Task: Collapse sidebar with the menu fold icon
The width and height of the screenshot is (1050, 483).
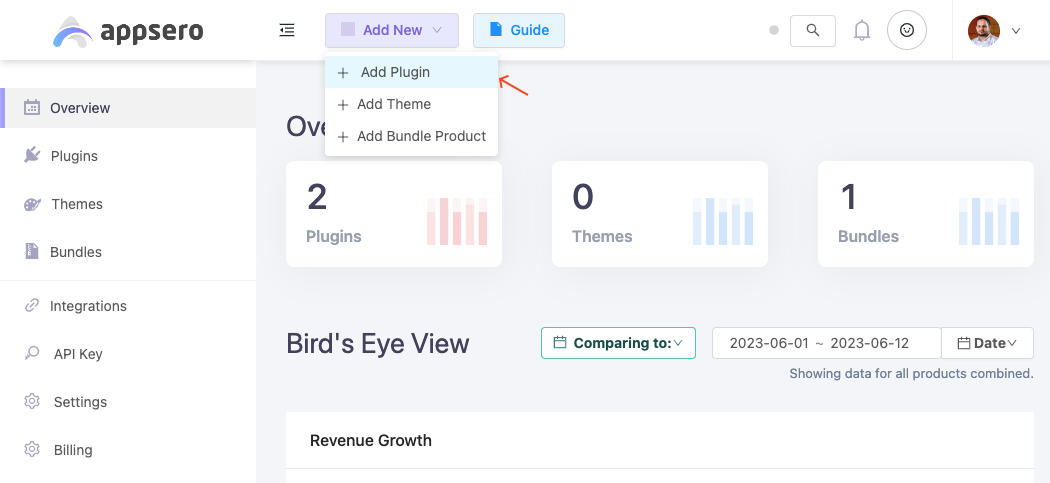Action: pos(287,30)
